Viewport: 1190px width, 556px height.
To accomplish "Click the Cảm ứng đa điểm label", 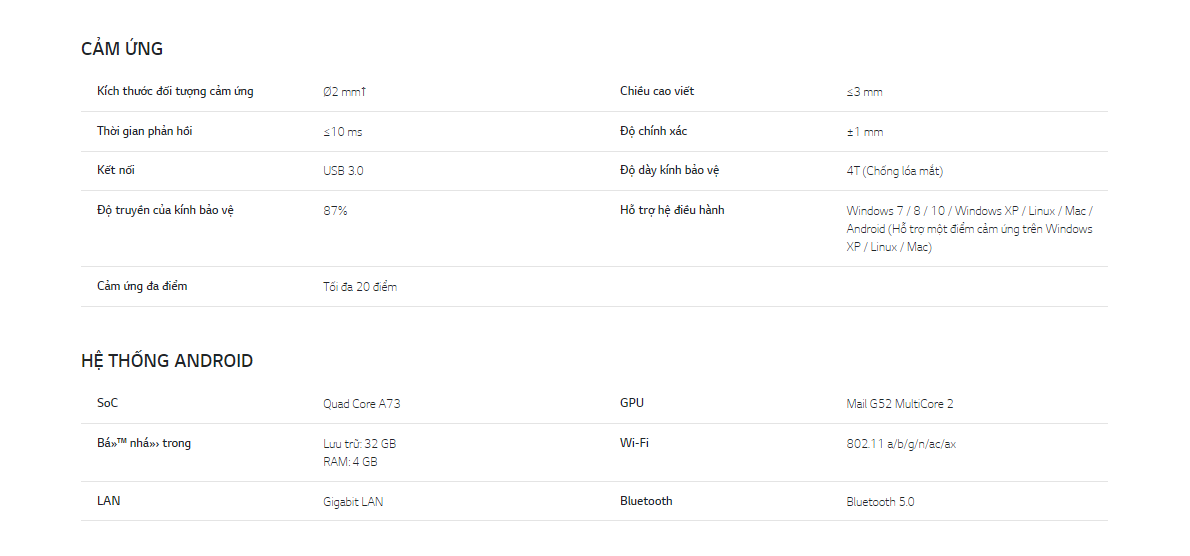I will [142, 286].
